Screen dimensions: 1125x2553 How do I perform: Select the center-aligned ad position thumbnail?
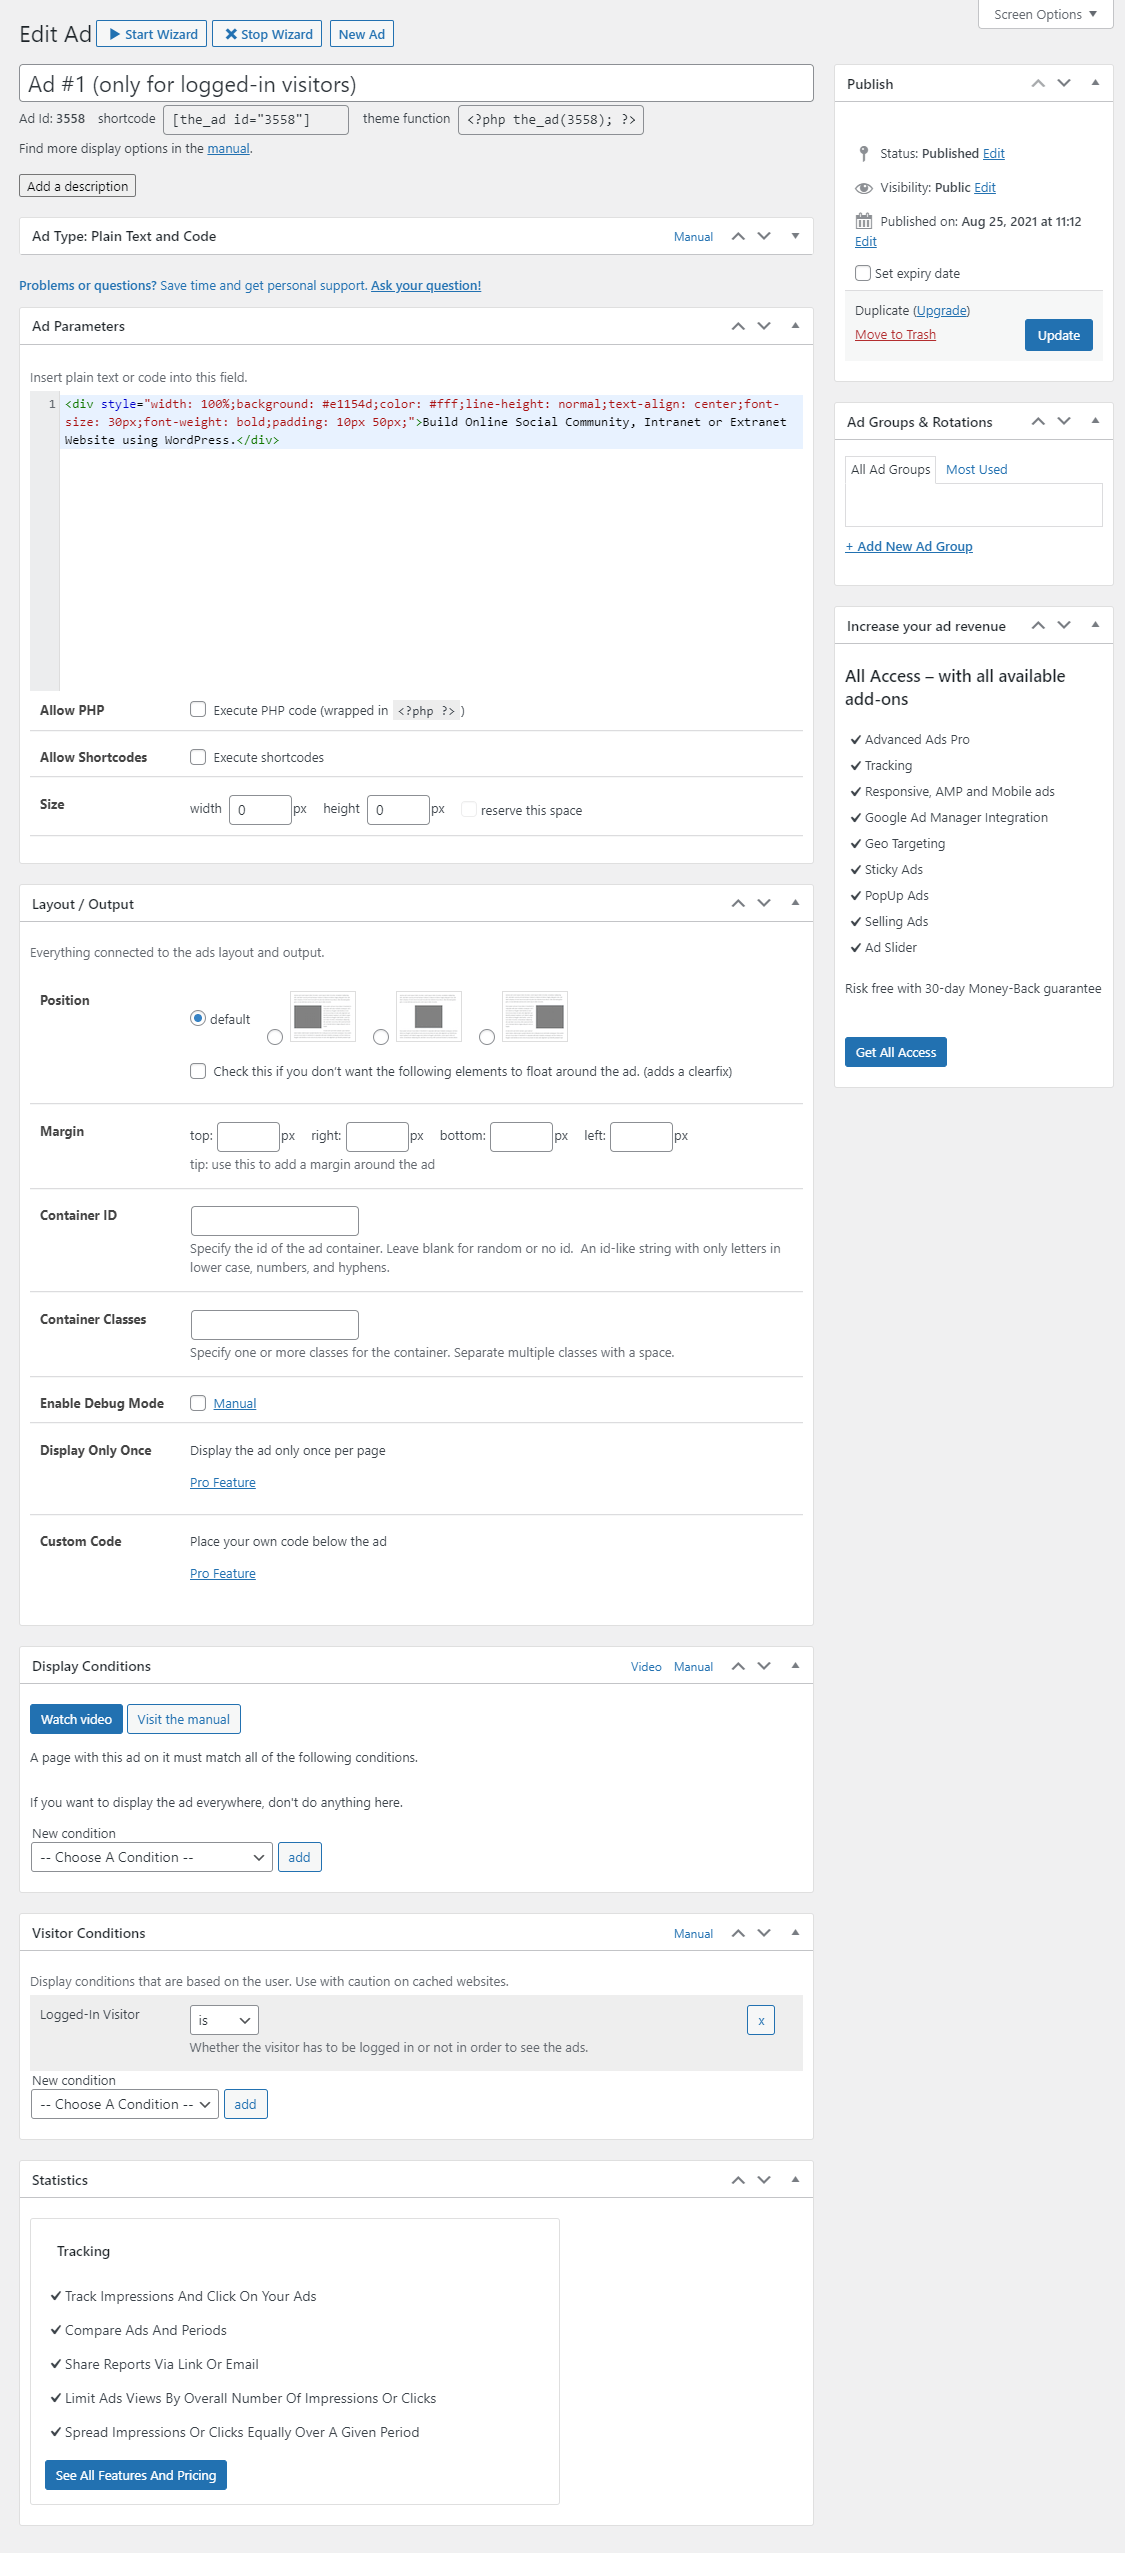[x=428, y=1017]
